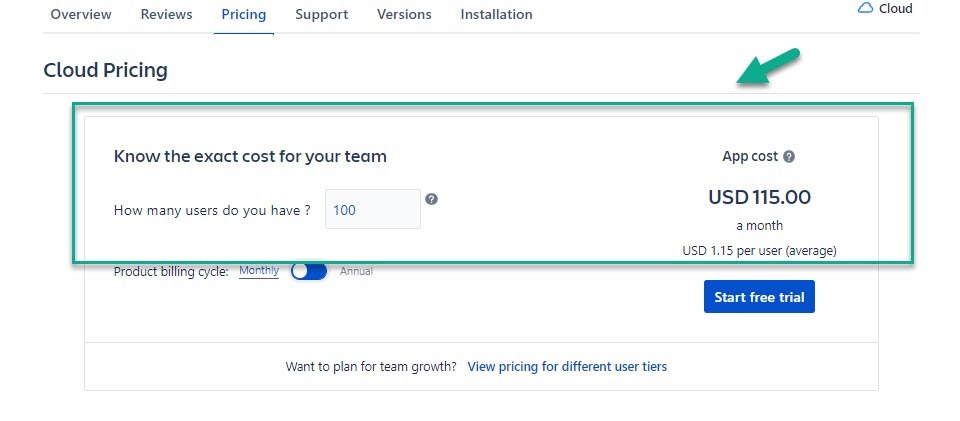Open the Overview tab

[81, 15]
